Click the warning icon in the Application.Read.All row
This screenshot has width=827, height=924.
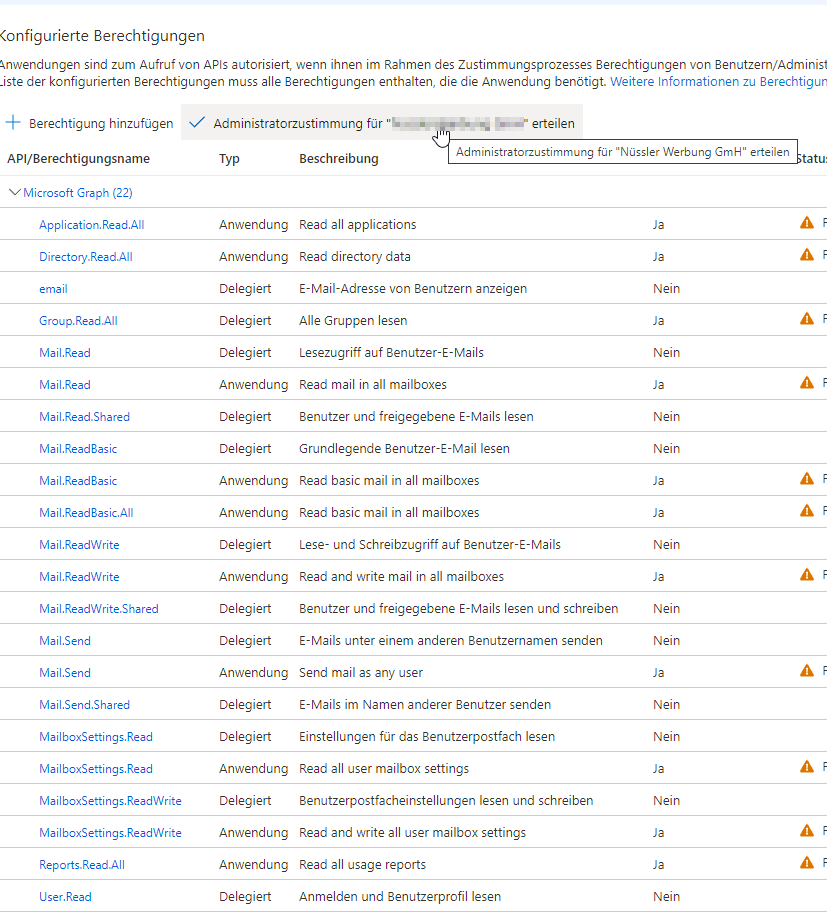coord(807,223)
